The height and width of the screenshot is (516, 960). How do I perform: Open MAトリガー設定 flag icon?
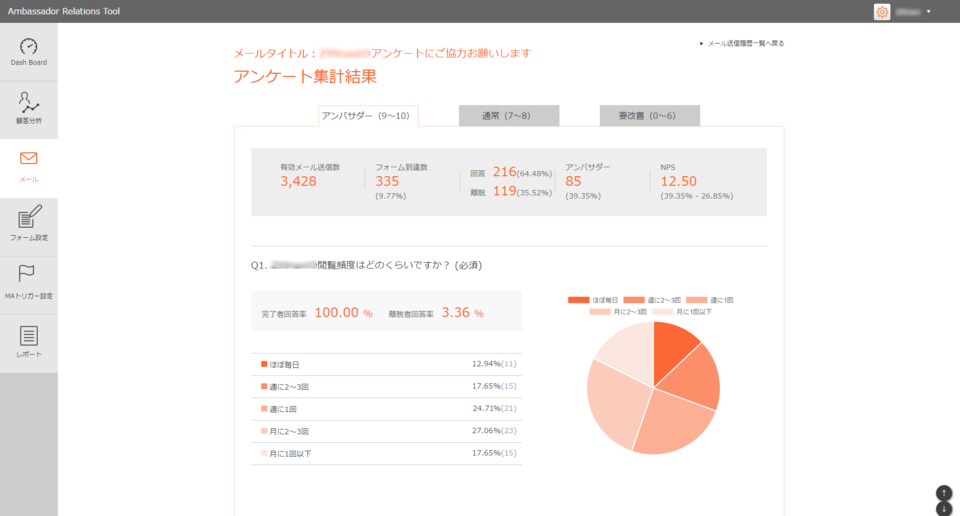(x=28, y=275)
